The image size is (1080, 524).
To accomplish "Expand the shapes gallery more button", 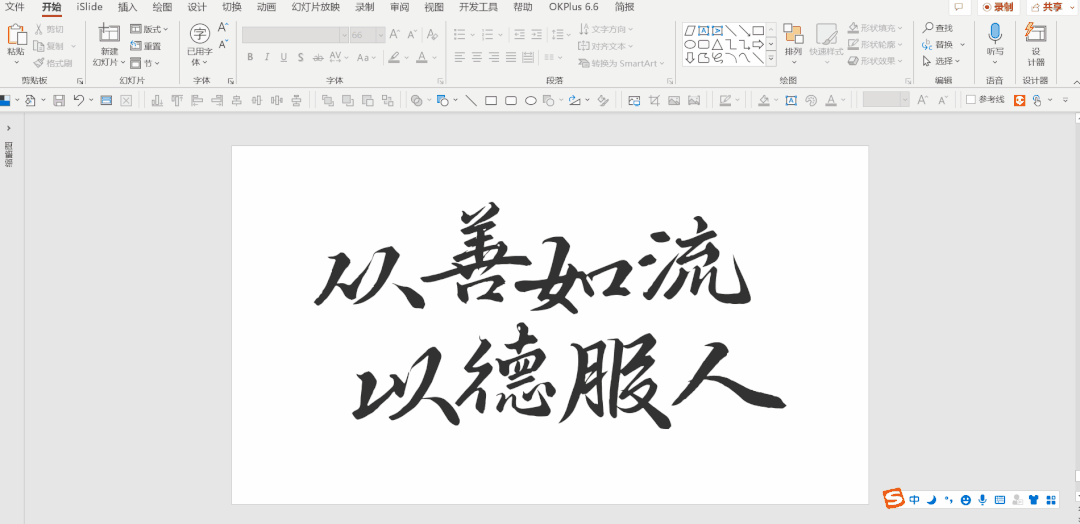I will coord(771,60).
